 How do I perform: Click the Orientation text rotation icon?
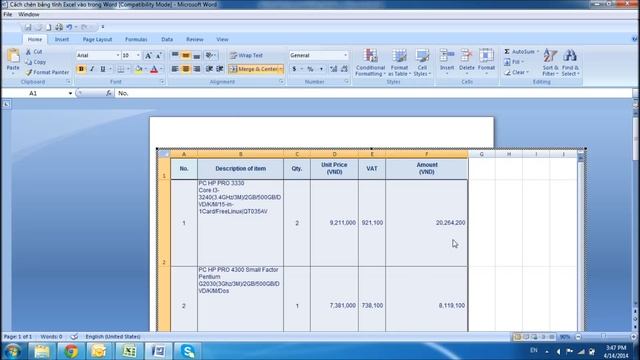pyautogui.click(x=209, y=55)
